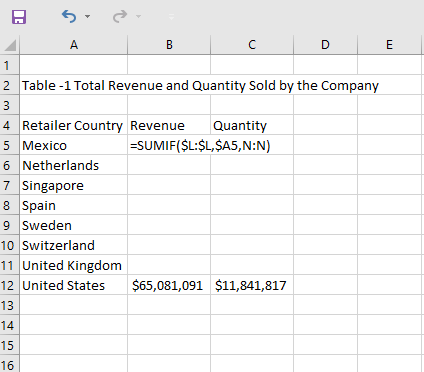Select row 16 header

tap(9, 364)
